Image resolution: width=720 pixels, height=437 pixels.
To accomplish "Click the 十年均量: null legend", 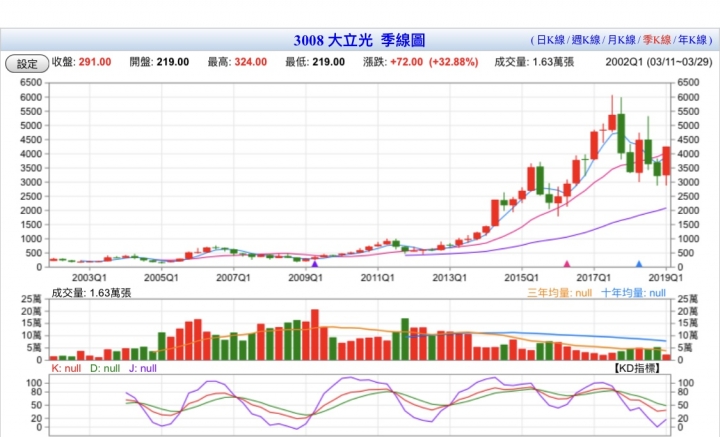I will (633, 293).
